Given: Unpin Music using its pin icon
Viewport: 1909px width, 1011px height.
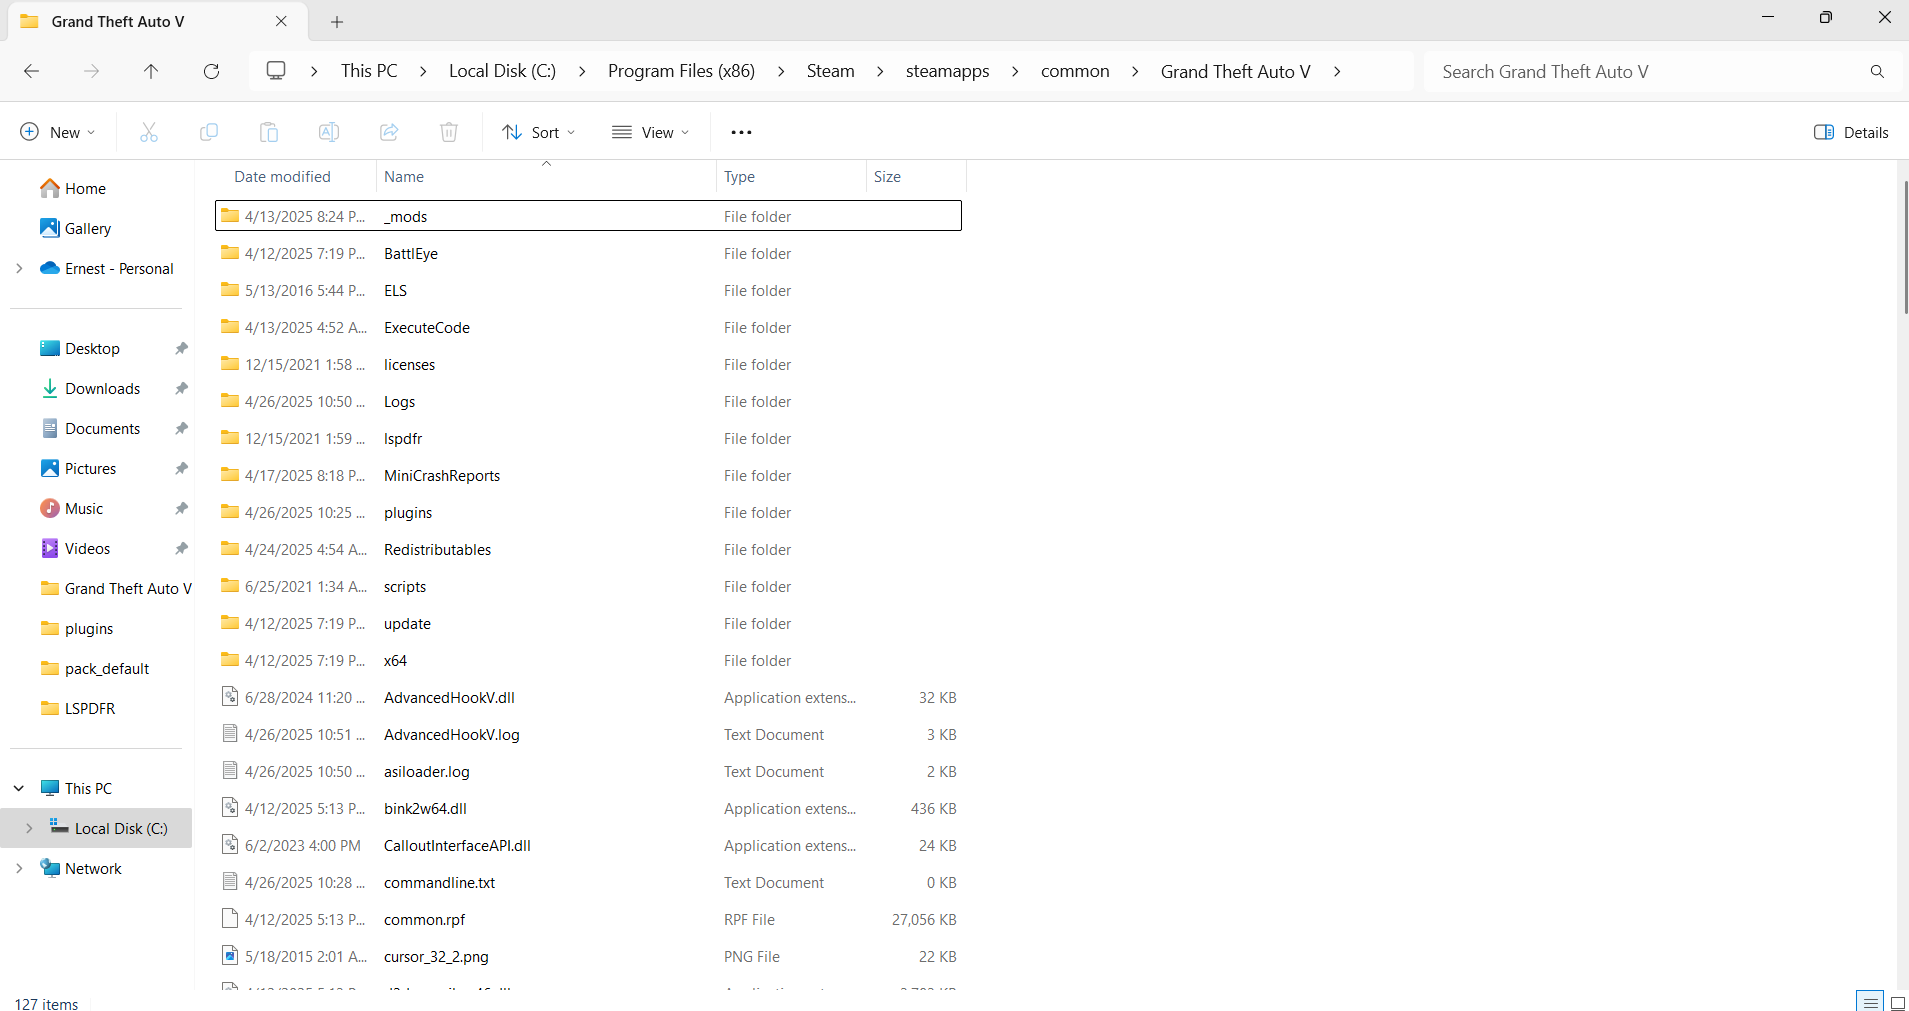Looking at the screenshot, I should (x=181, y=508).
